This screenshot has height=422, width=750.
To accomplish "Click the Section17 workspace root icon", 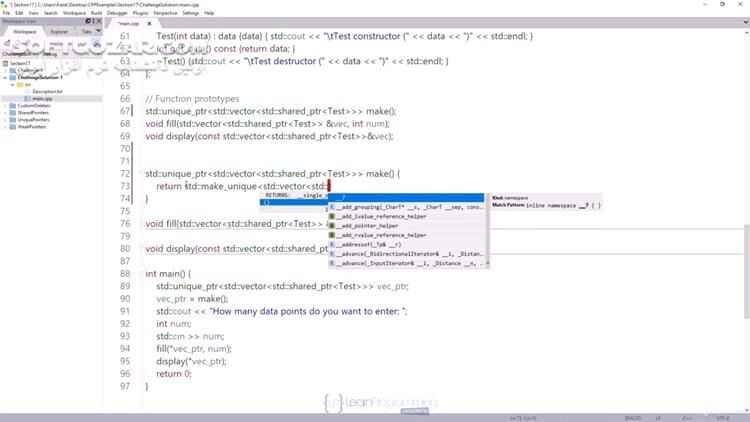I will 5,62.
